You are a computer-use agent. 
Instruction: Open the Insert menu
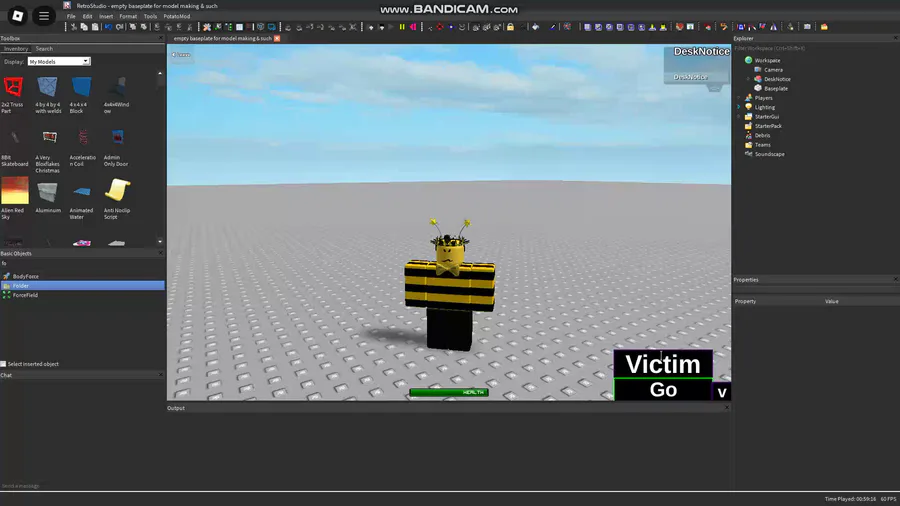pyautogui.click(x=106, y=17)
